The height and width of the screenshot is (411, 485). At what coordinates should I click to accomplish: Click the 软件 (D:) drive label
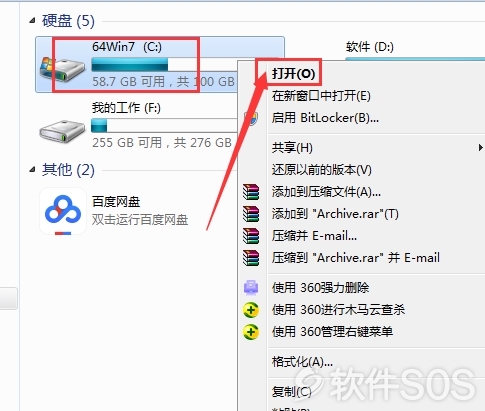(370, 47)
